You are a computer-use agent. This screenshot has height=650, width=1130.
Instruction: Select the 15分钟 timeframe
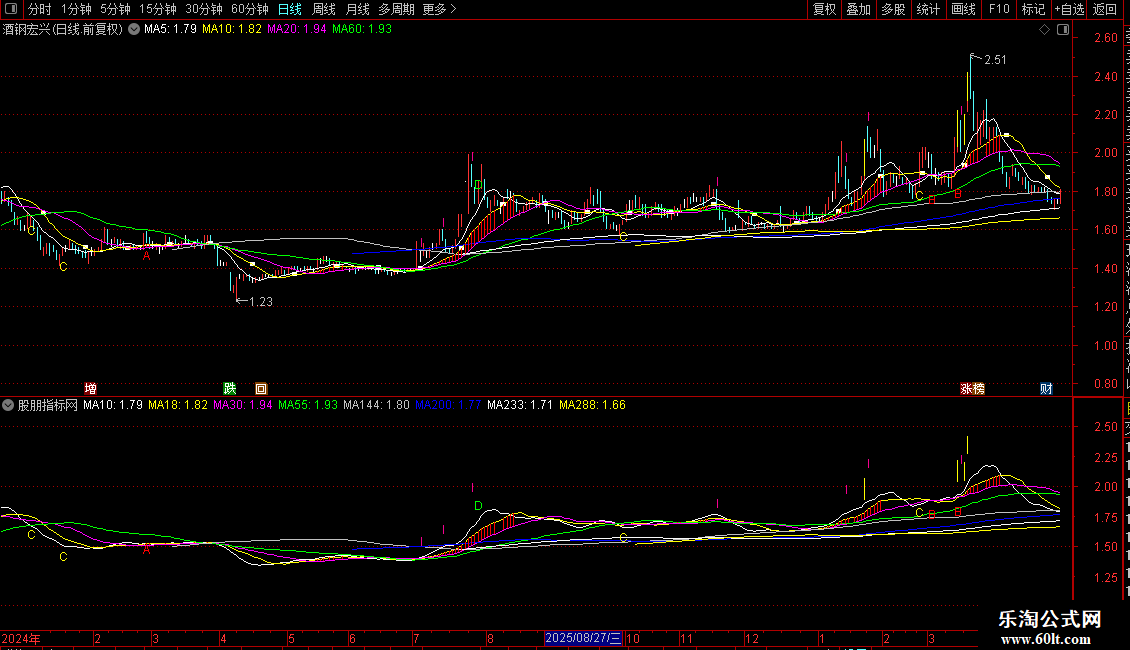point(157,9)
